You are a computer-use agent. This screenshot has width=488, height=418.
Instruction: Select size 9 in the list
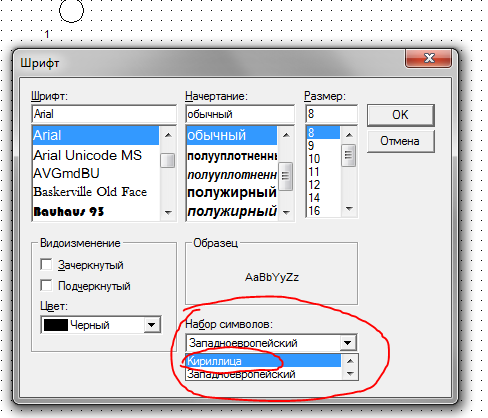(323, 145)
